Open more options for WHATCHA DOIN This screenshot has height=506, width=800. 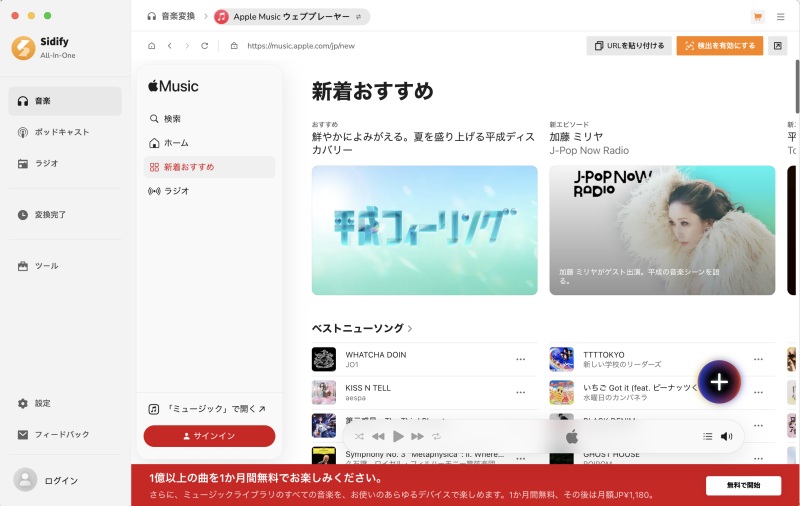(x=520, y=359)
